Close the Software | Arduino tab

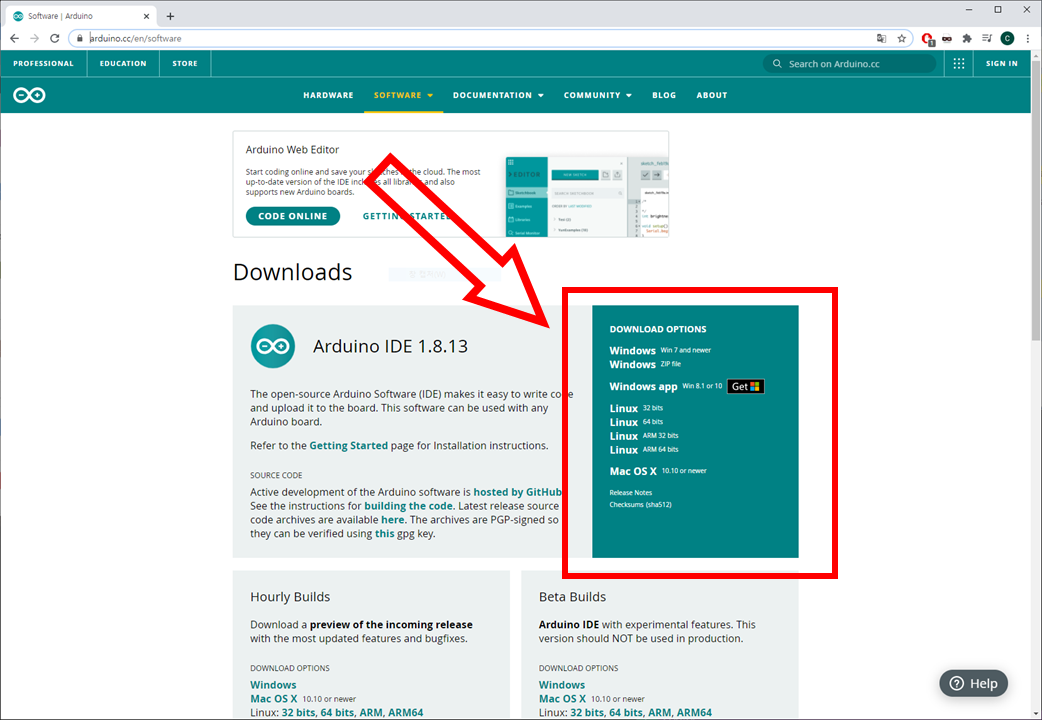coord(146,16)
